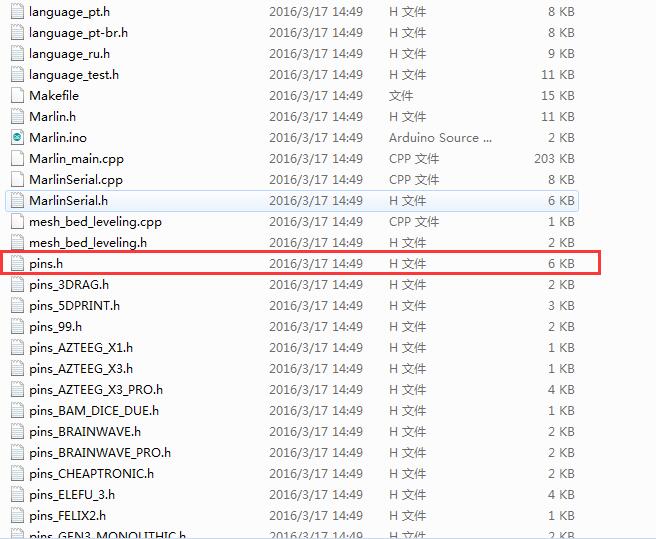Click the 15 KB size of Makefile
This screenshot has height=539, width=656.
point(558,95)
